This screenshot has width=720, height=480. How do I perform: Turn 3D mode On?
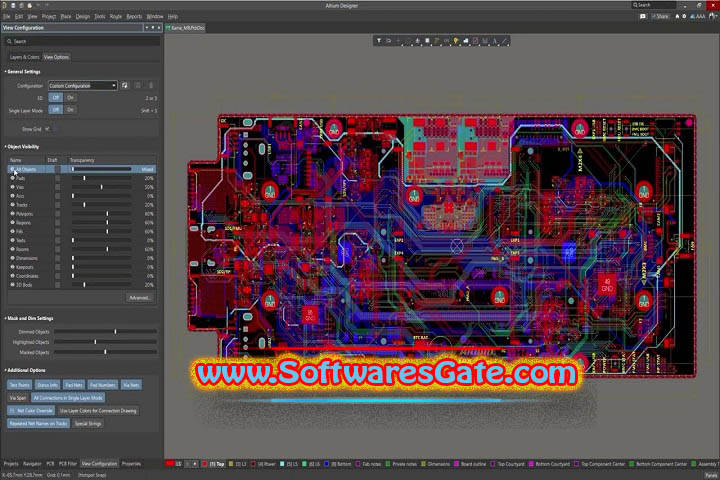(x=70, y=98)
